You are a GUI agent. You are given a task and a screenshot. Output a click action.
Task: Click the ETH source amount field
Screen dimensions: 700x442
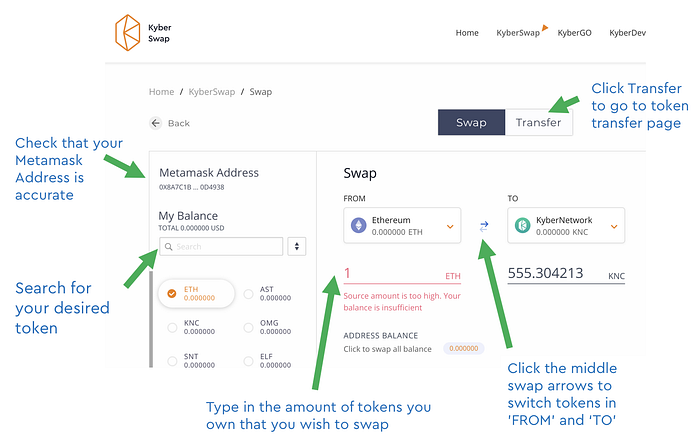pos(402,274)
